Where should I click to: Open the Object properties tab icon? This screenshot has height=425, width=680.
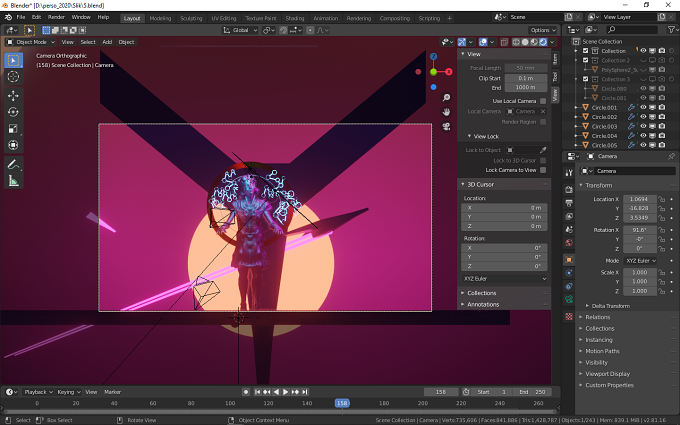tap(569, 260)
